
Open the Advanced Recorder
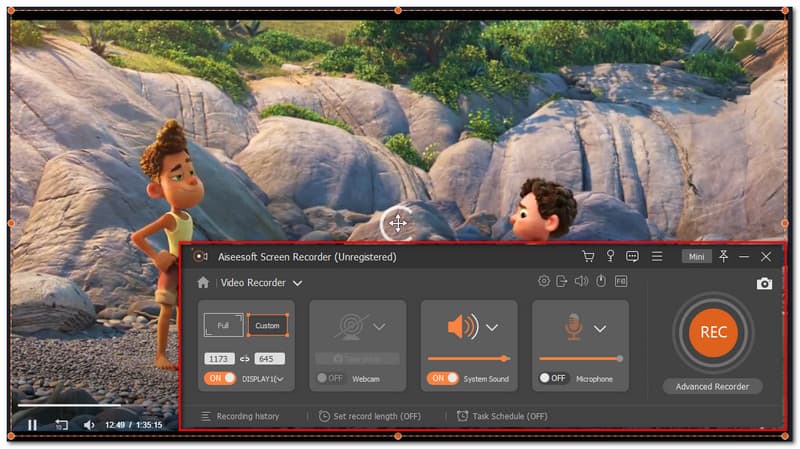712,387
